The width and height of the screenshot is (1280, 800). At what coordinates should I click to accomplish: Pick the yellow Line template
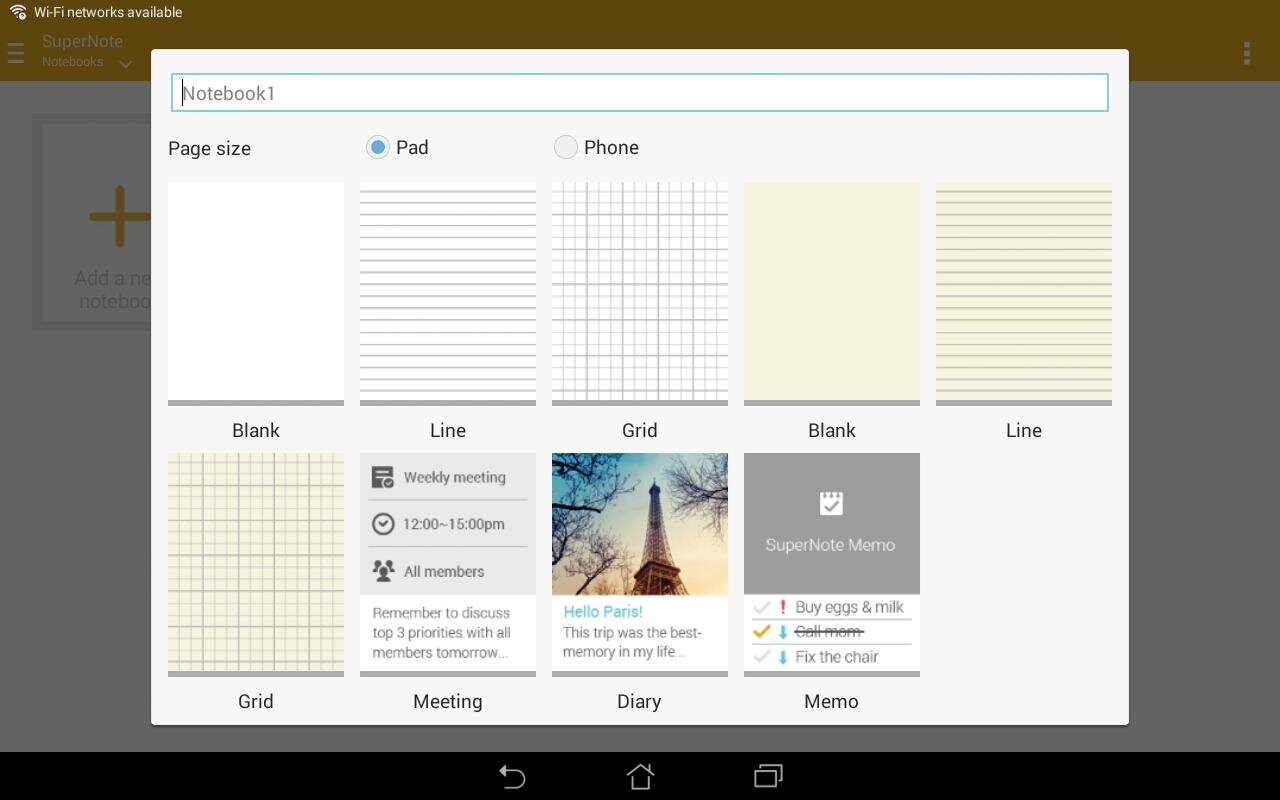click(1024, 293)
